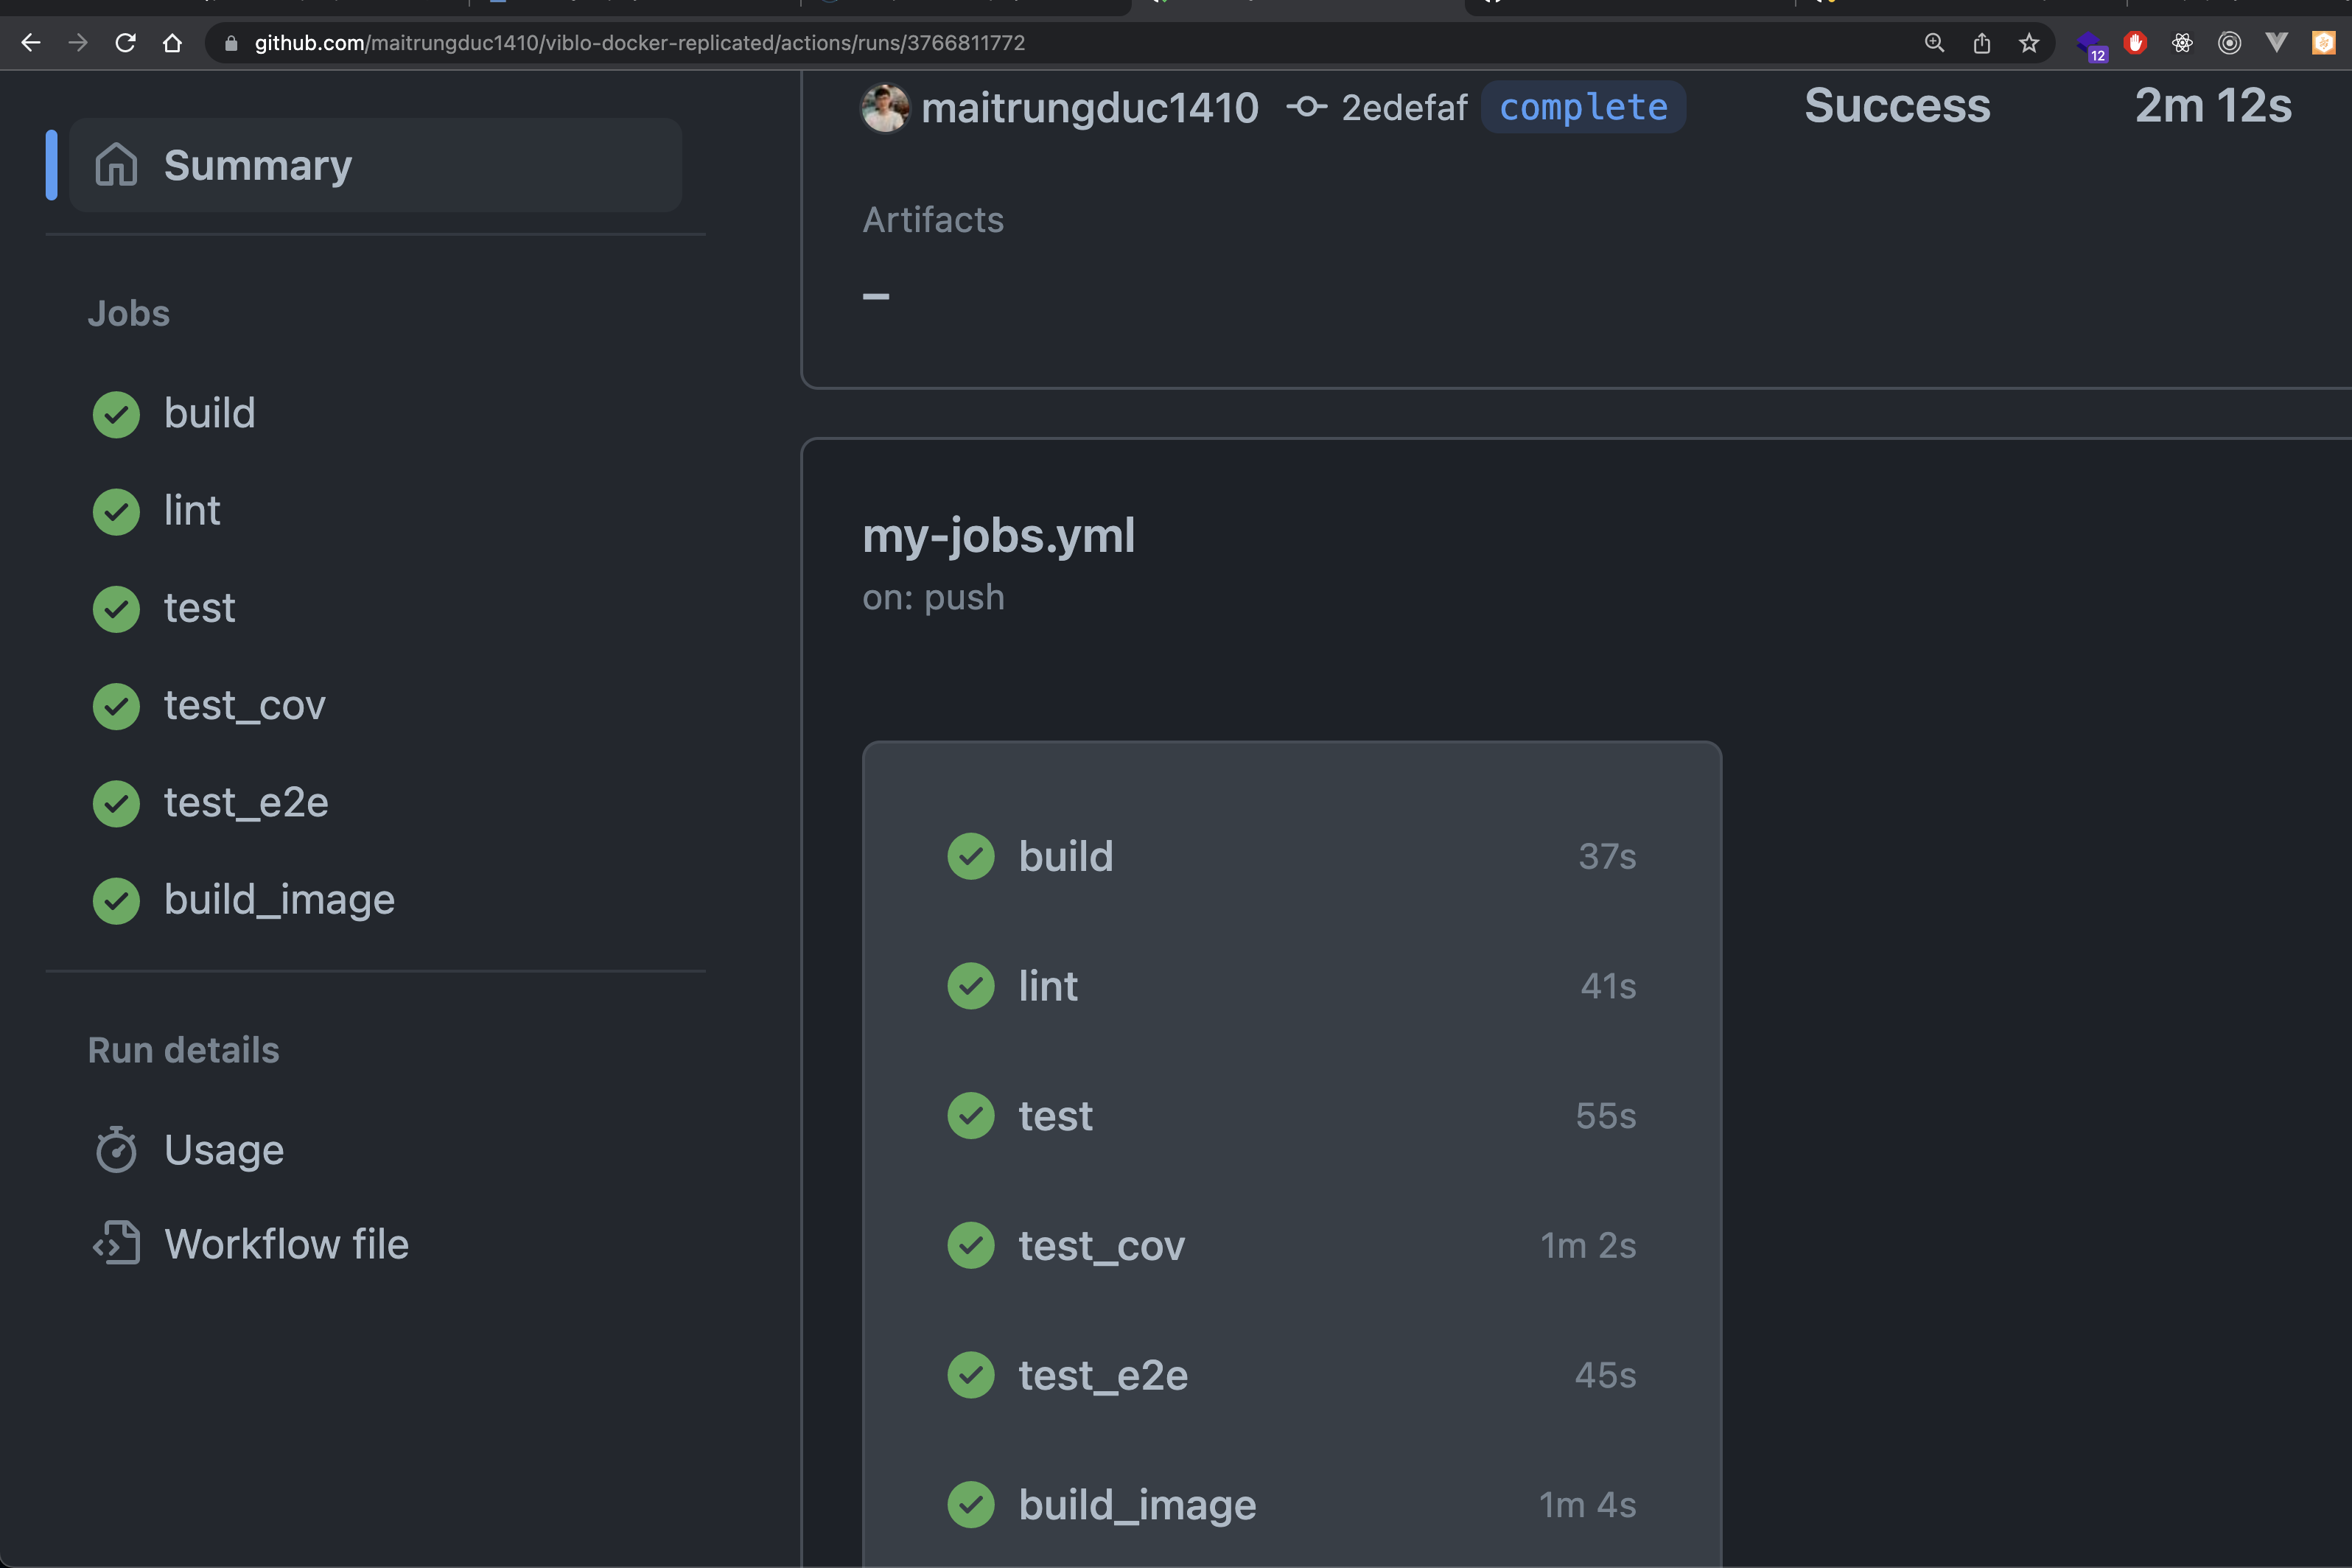Open the test_e2e job card showing 45s
The height and width of the screenshot is (1568, 2352).
1291,1375
